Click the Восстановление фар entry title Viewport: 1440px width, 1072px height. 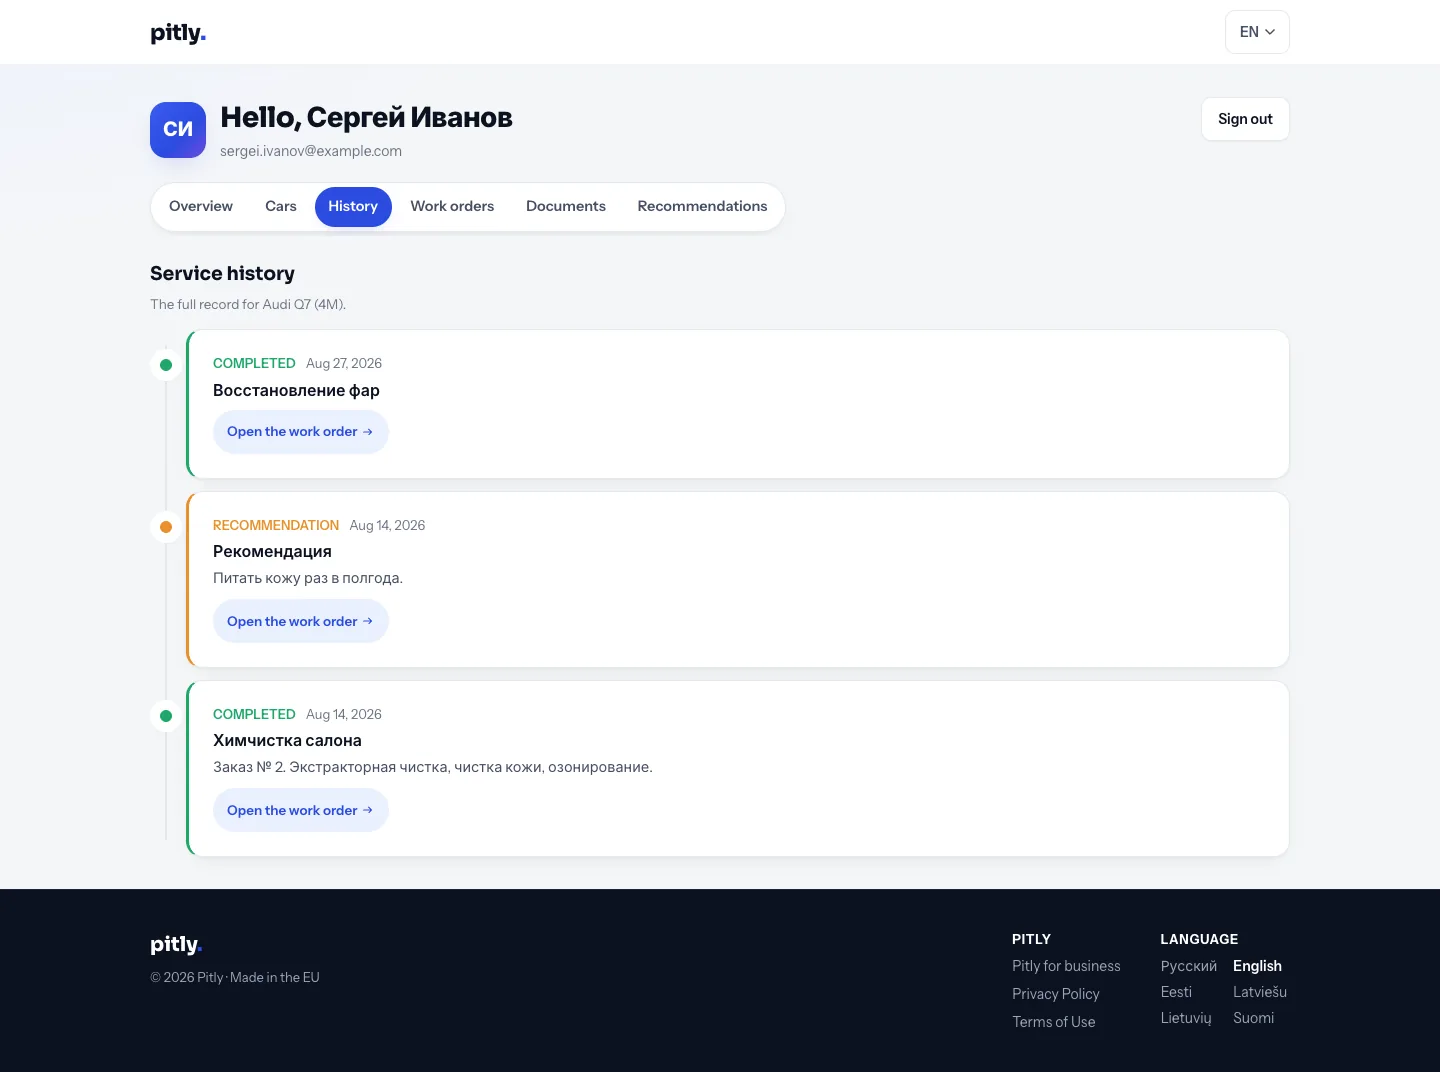[x=296, y=390]
